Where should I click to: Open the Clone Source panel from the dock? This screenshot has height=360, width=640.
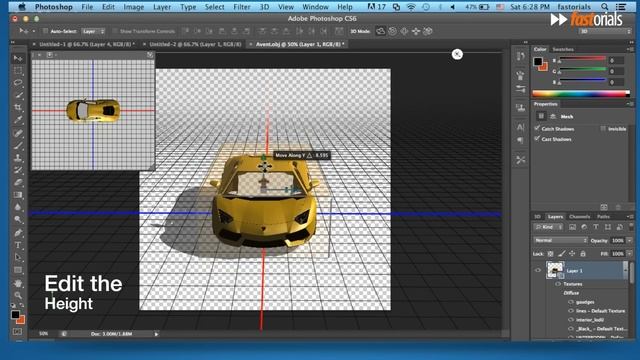pos(520,108)
